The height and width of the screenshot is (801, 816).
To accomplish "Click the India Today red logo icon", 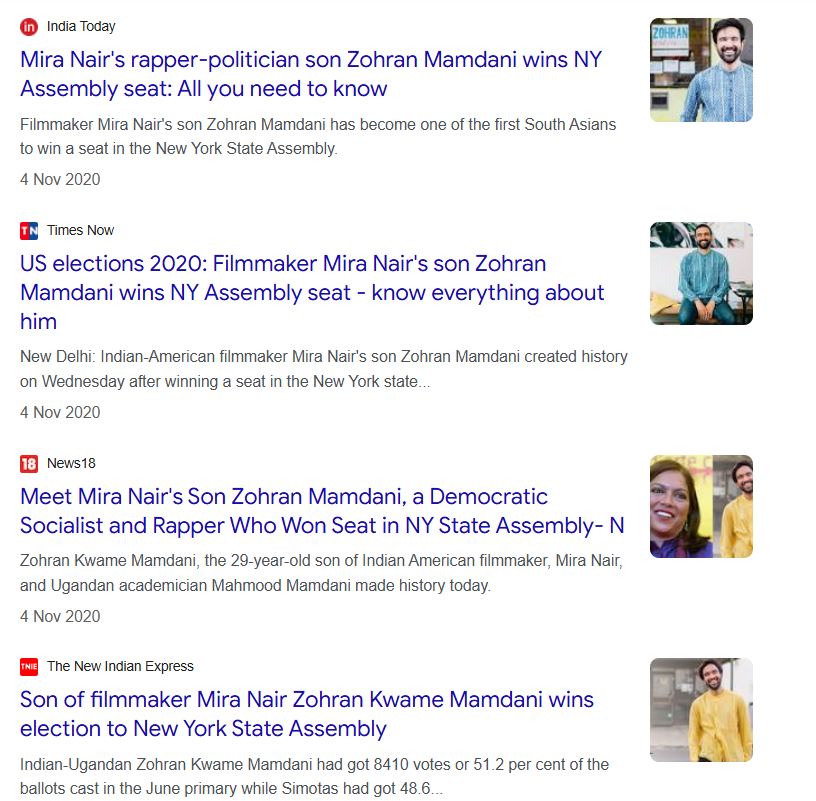I will point(29,27).
